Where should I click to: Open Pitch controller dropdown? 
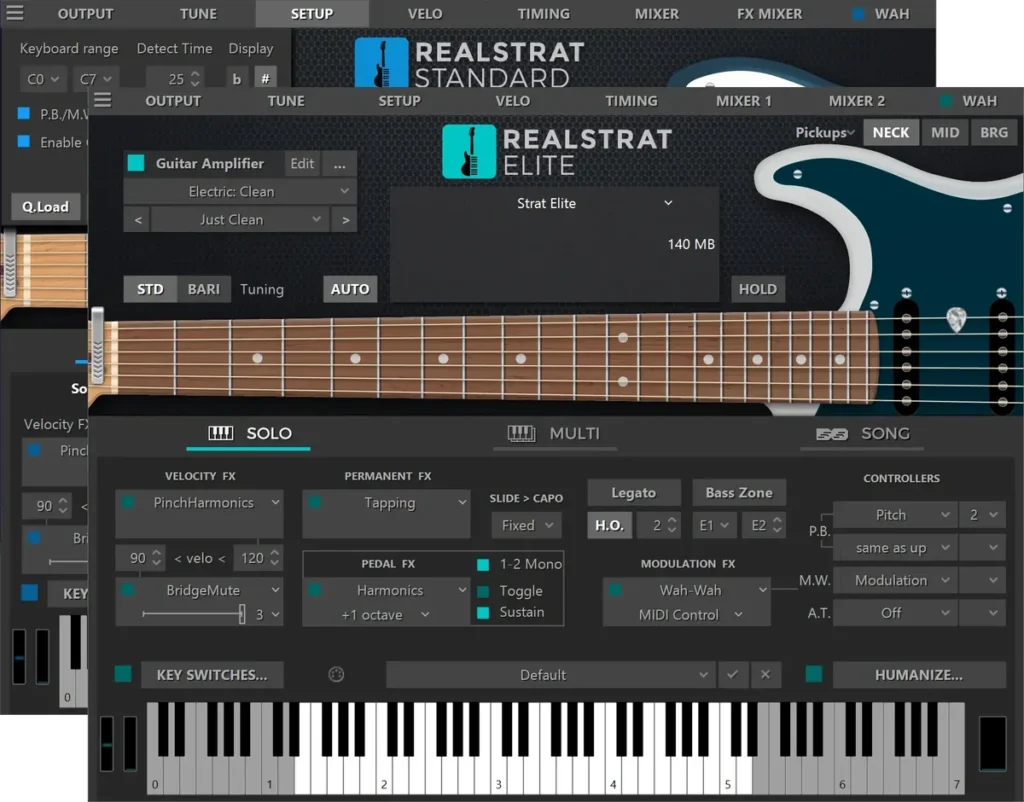point(895,515)
